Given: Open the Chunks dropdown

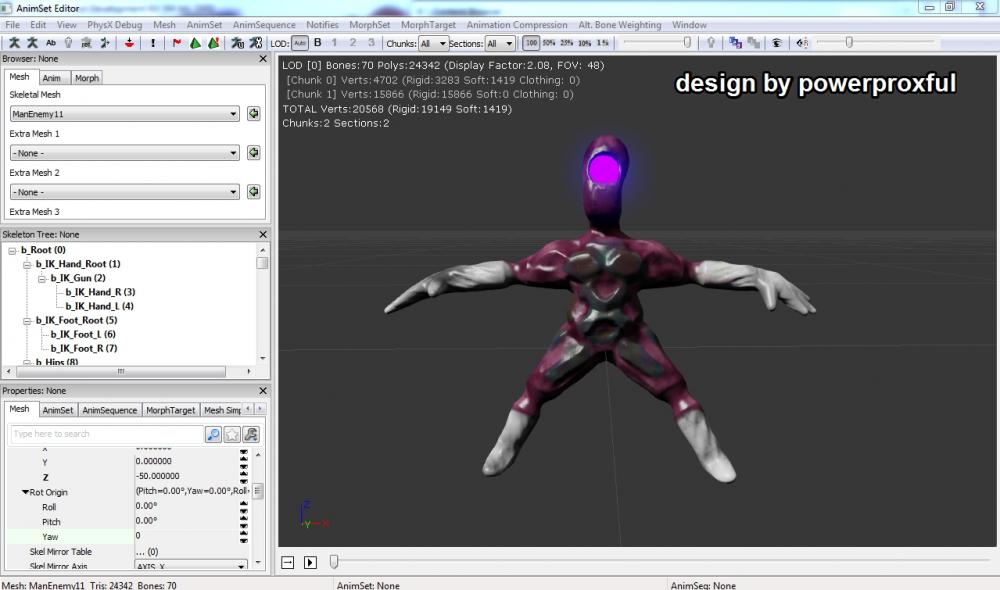Looking at the screenshot, I should [x=434, y=44].
